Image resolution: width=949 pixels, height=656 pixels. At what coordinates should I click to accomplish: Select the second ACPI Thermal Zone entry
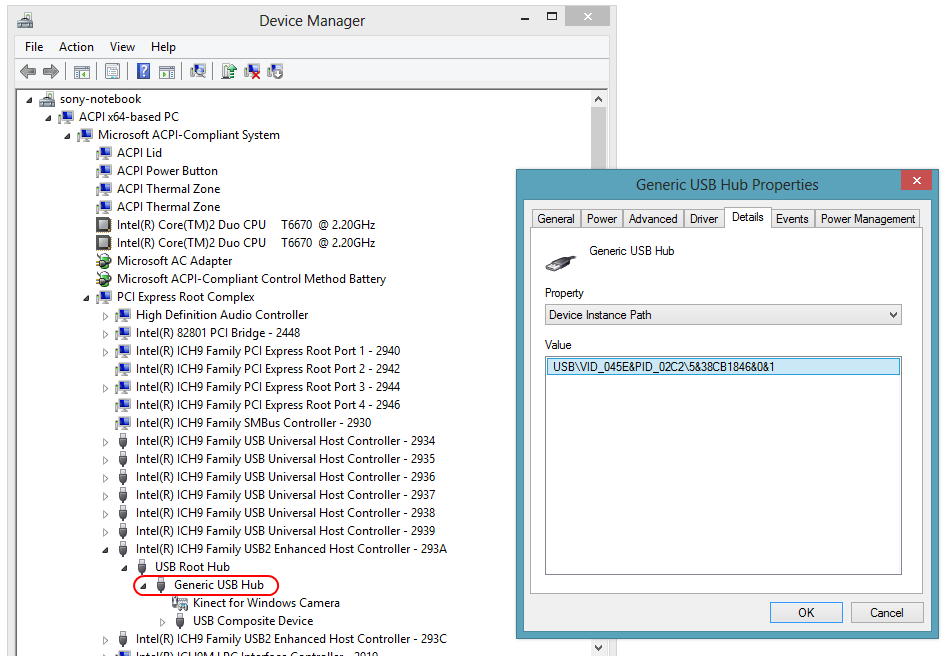(x=168, y=207)
